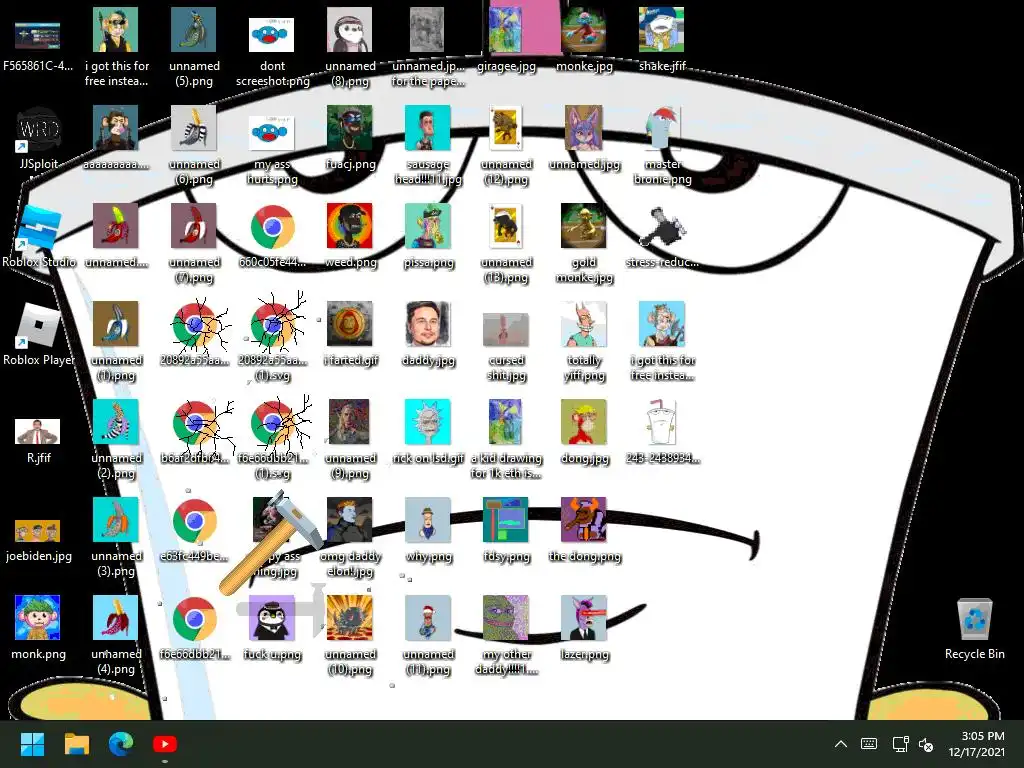This screenshot has height=768, width=1024.
Task: Select the my ass hurts.png file
Action: [x=272, y=150]
